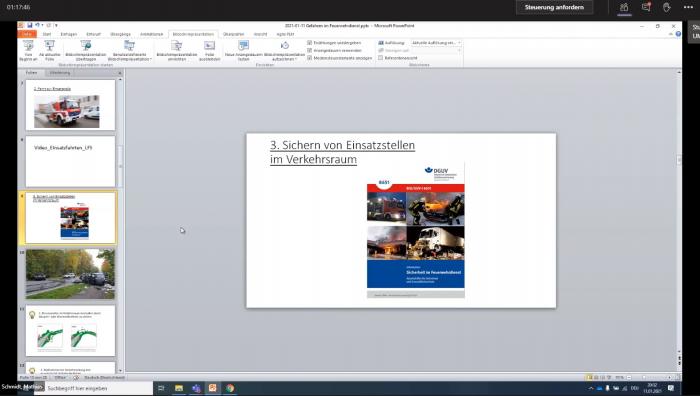Viewport: 700px width, 396px height.
Task: Enable 'Referentenansicht' checkbox
Action: coord(380,58)
